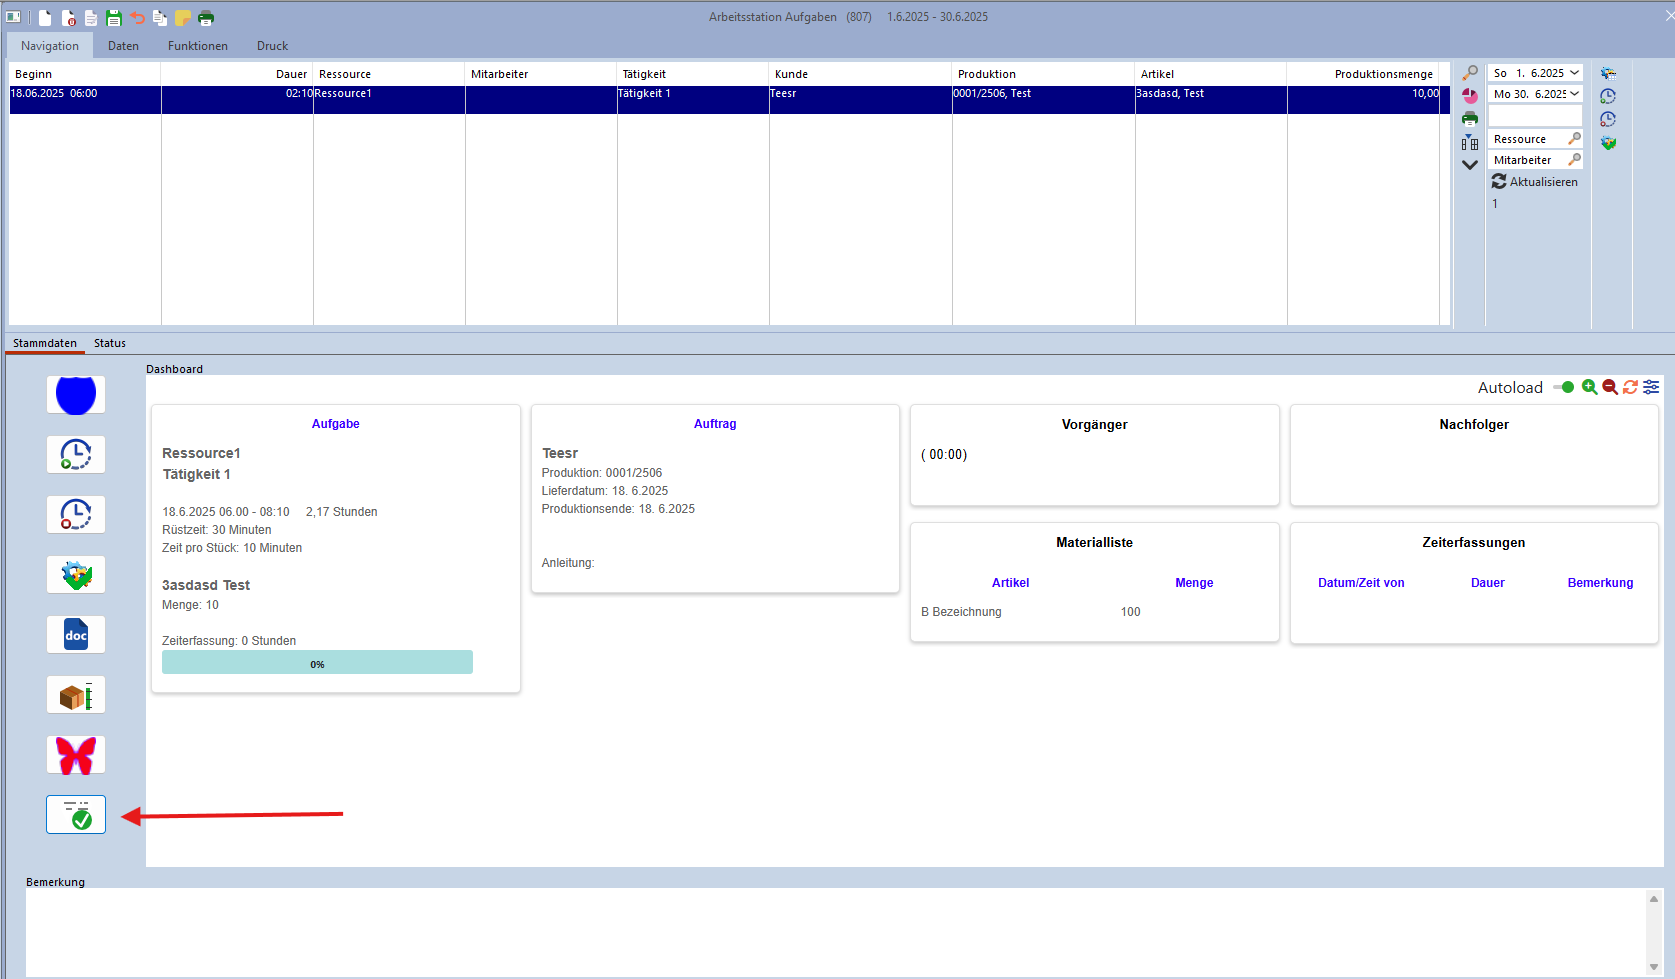Open the doc document sidebar button

[x=76, y=635]
